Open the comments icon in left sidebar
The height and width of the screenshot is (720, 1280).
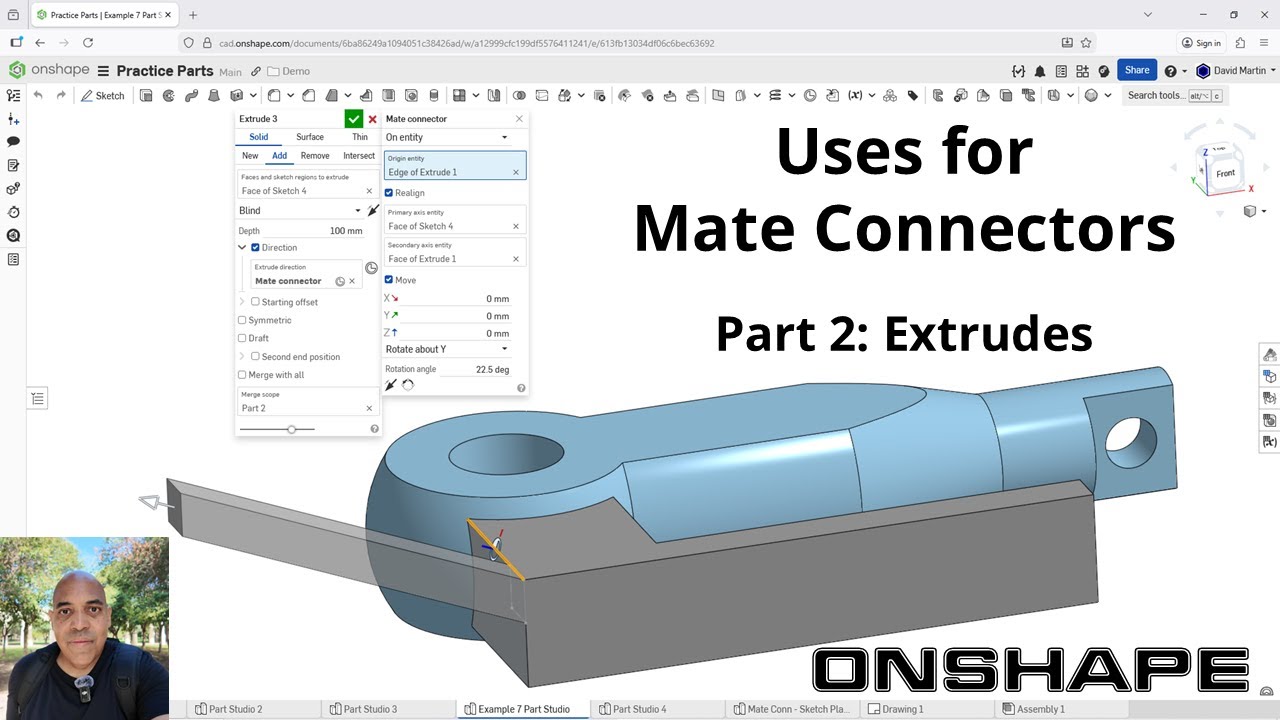pos(13,142)
